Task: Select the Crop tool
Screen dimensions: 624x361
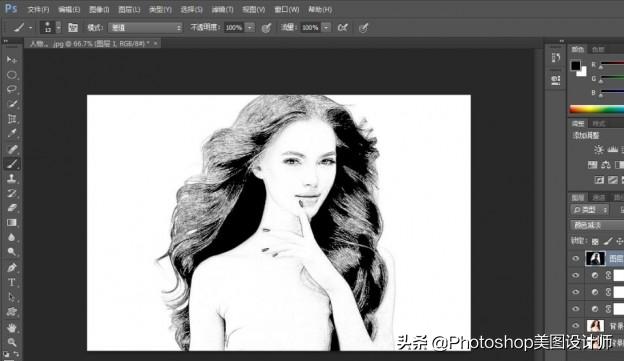Action: (x=12, y=119)
